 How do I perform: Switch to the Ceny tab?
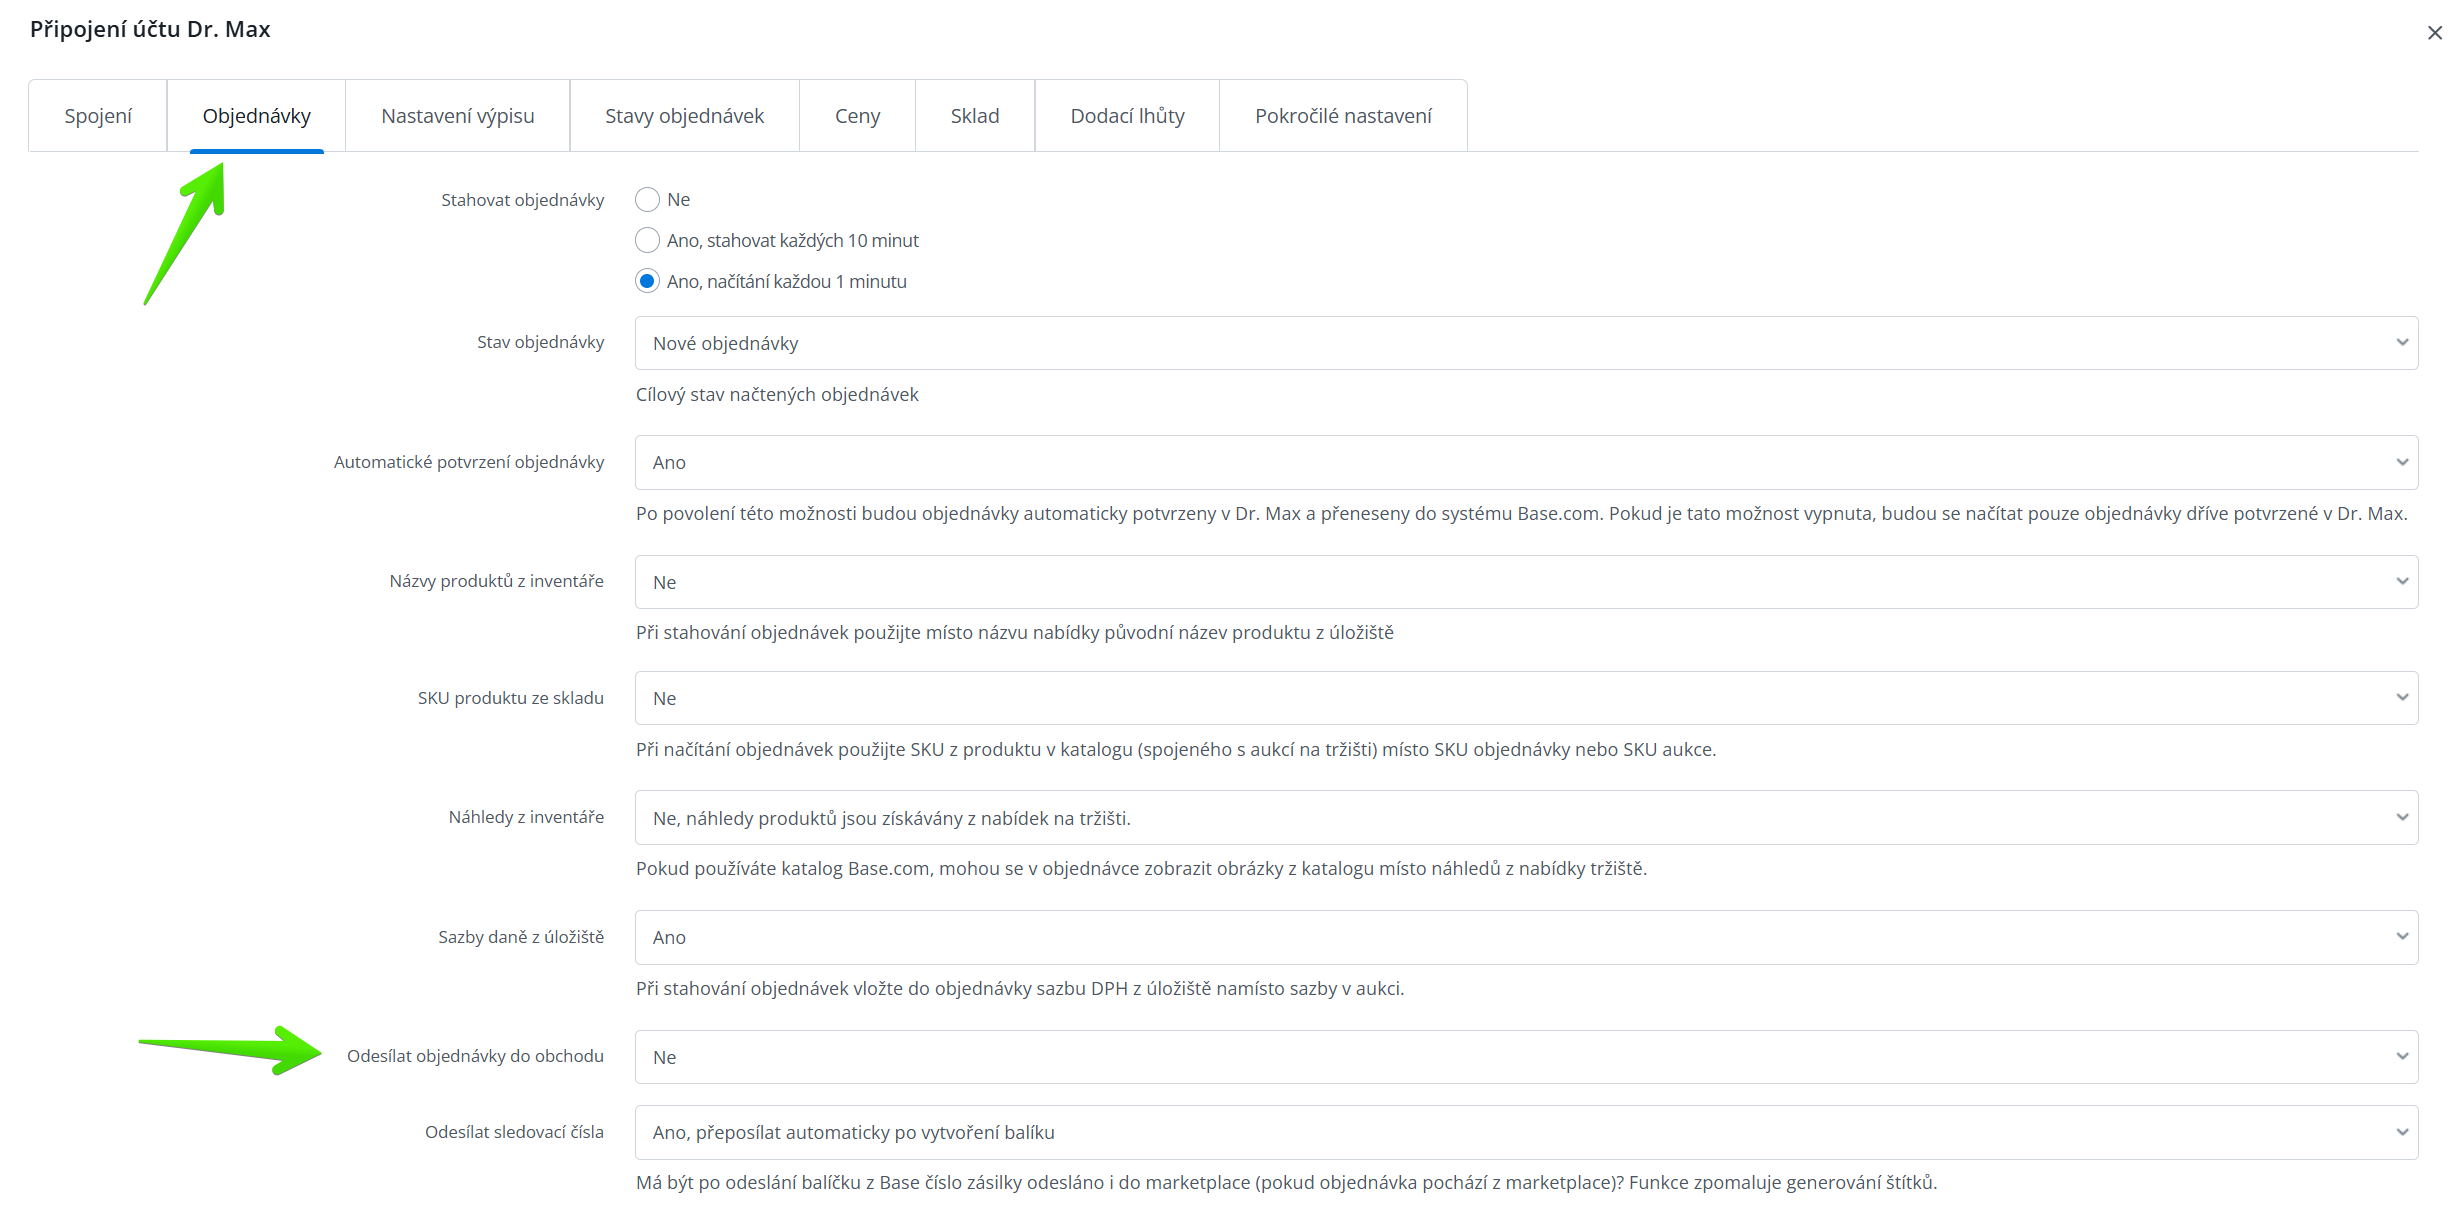point(857,116)
